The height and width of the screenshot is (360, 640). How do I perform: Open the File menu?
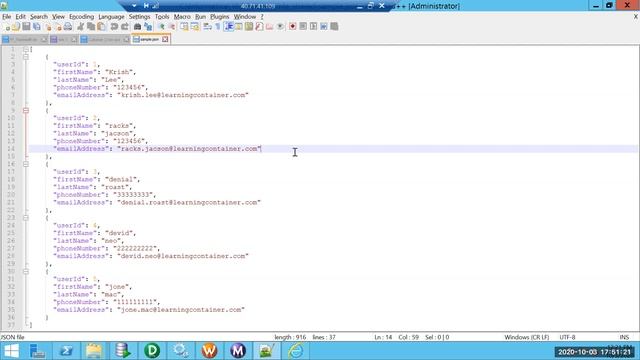(x=7, y=17)
